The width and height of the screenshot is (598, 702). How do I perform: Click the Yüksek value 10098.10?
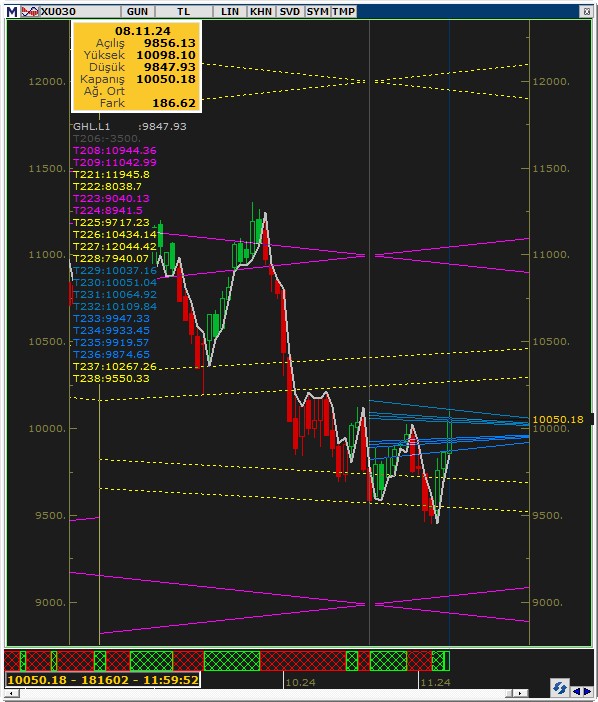(x=166, y=55)
